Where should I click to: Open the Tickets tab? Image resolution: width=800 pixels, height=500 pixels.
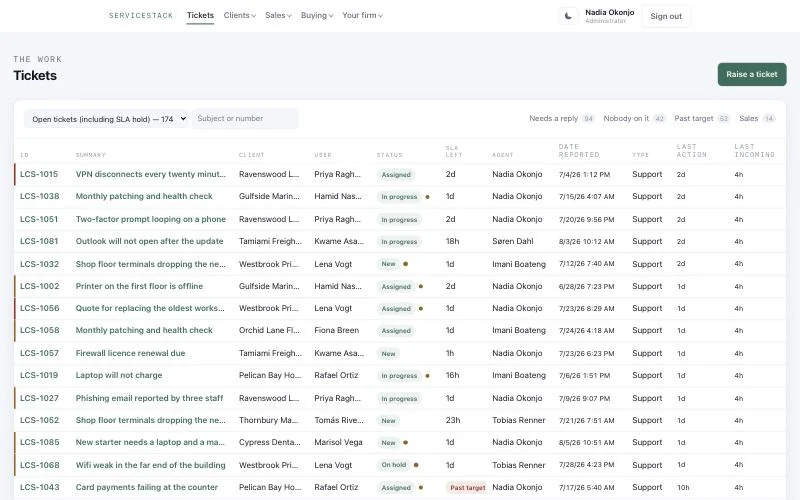200,15
